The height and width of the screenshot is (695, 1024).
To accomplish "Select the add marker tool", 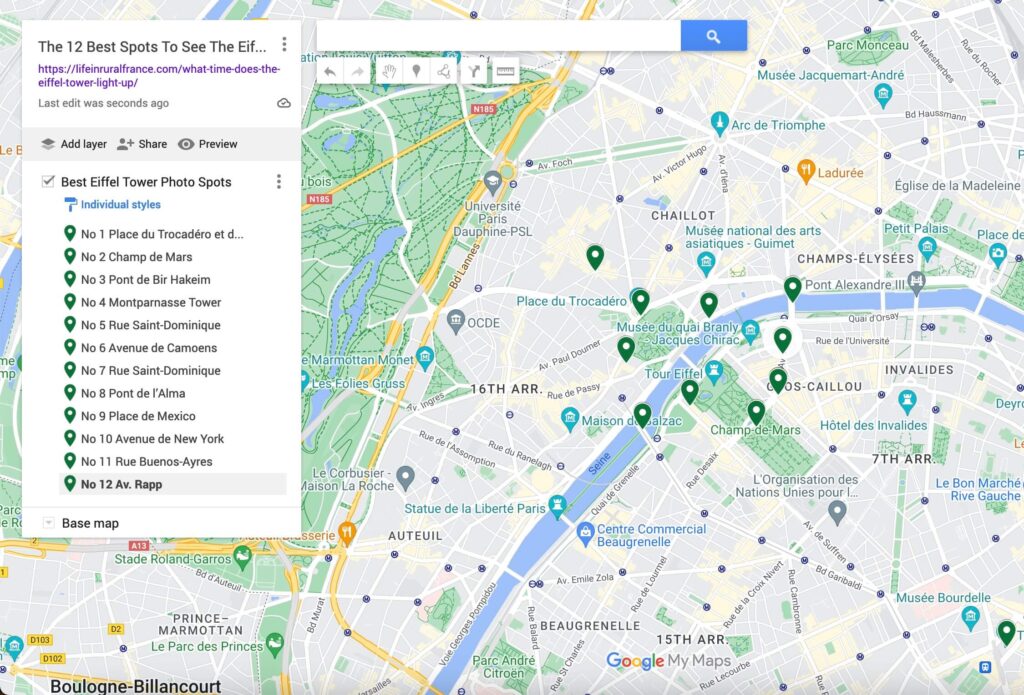I will click(416, 72).
